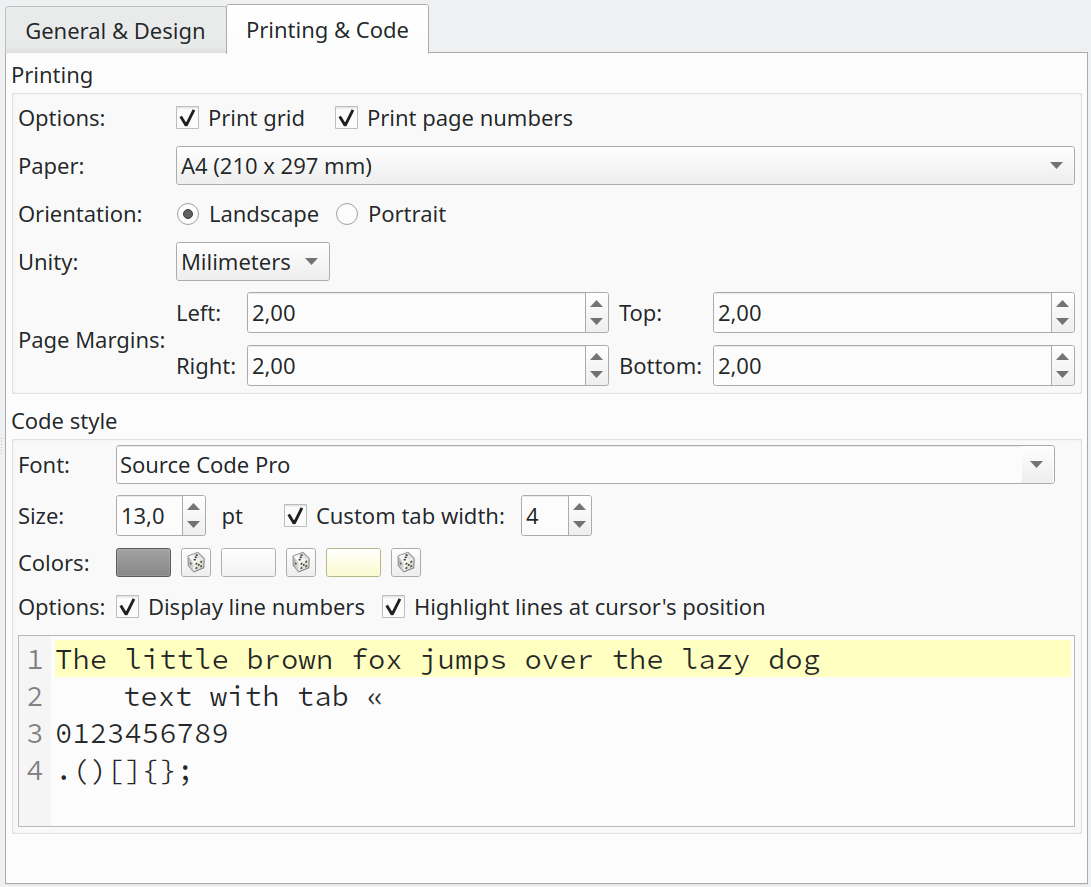Open the Paper size dropdown

coord(625,166)
